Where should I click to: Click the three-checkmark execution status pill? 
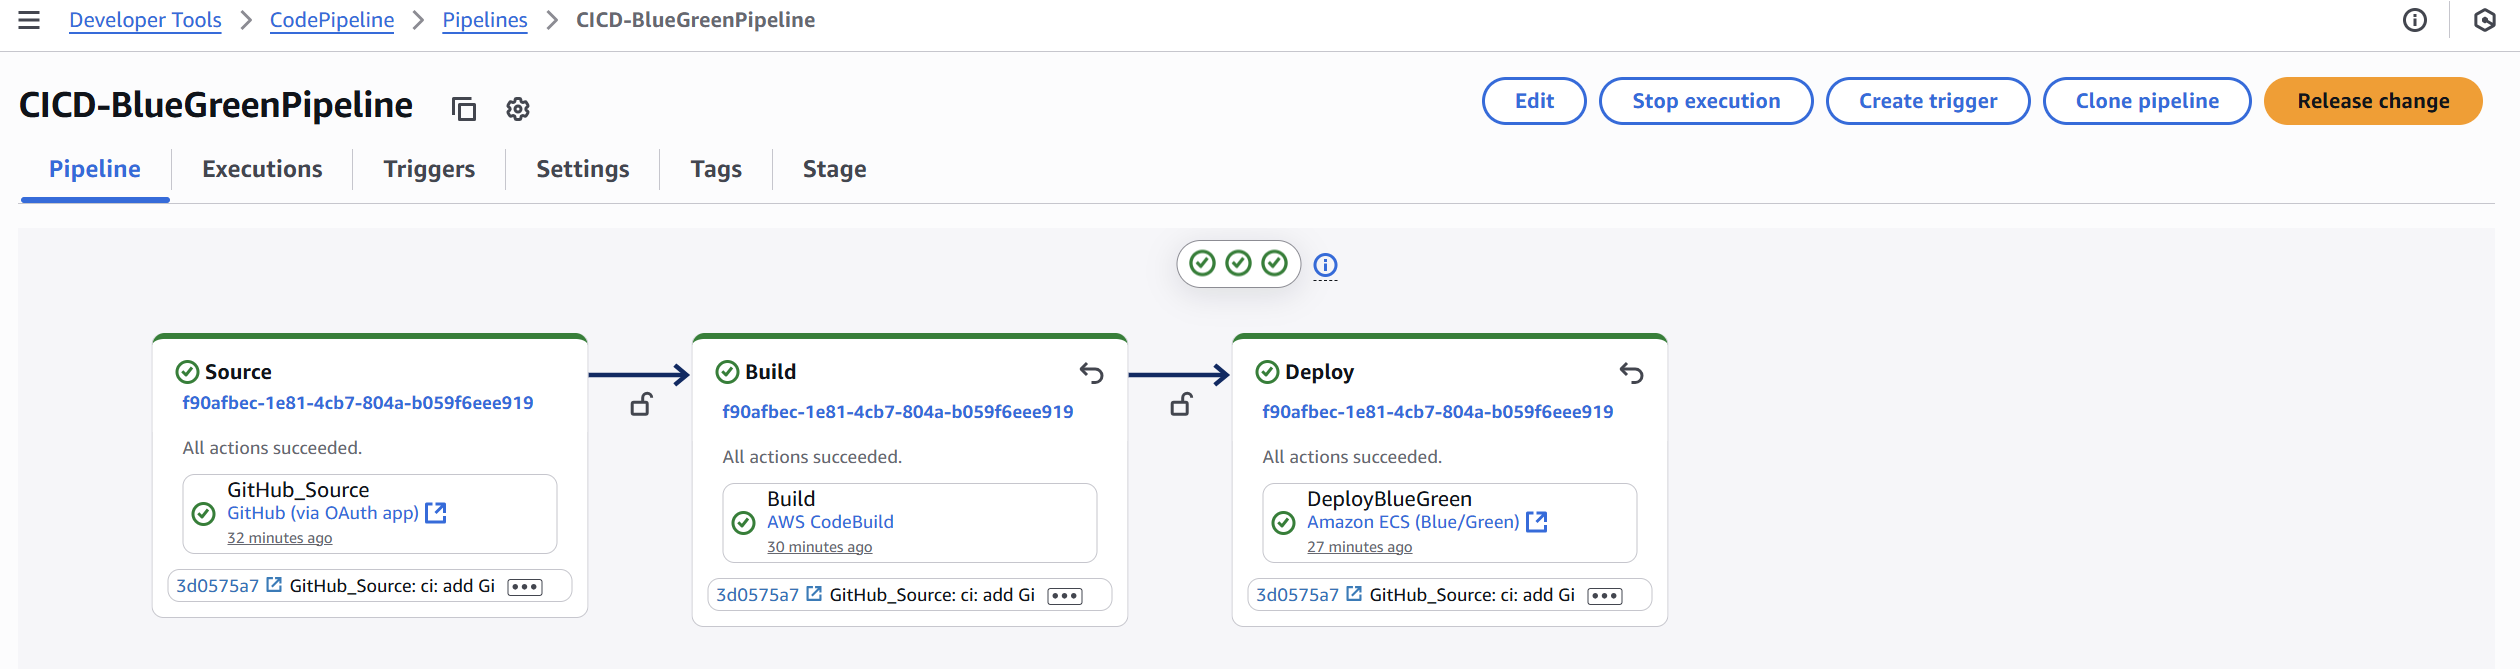1238,264
